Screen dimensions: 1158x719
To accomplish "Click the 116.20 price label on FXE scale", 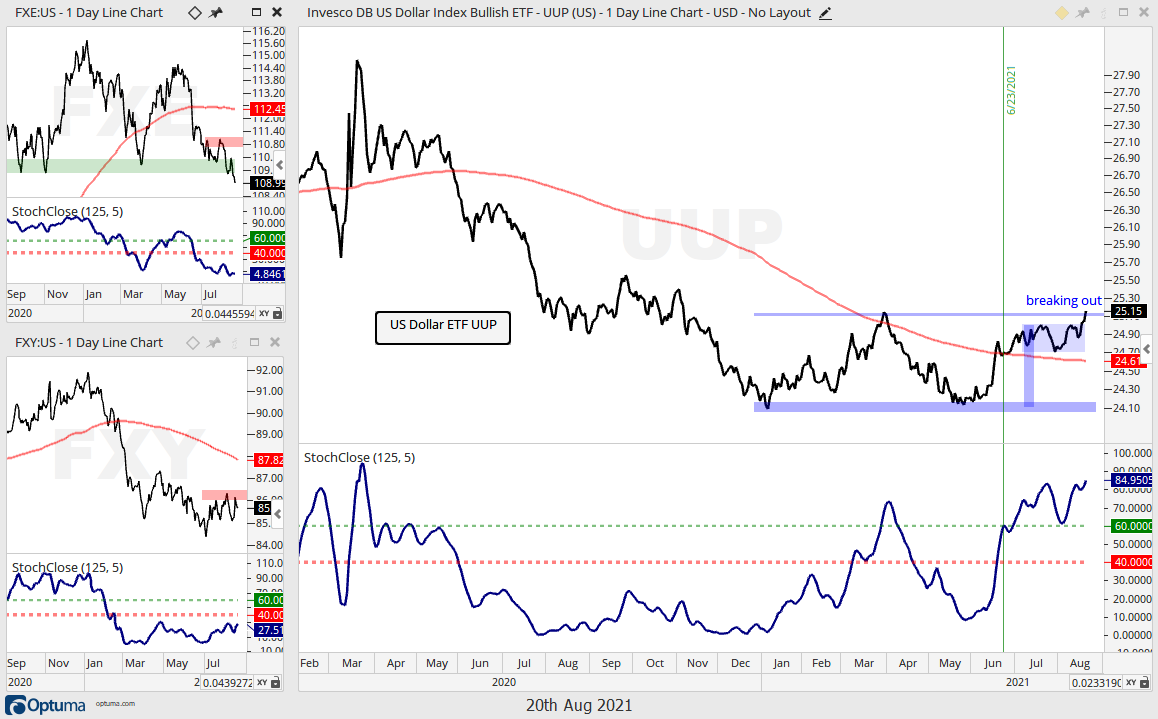I will [268, 31].
